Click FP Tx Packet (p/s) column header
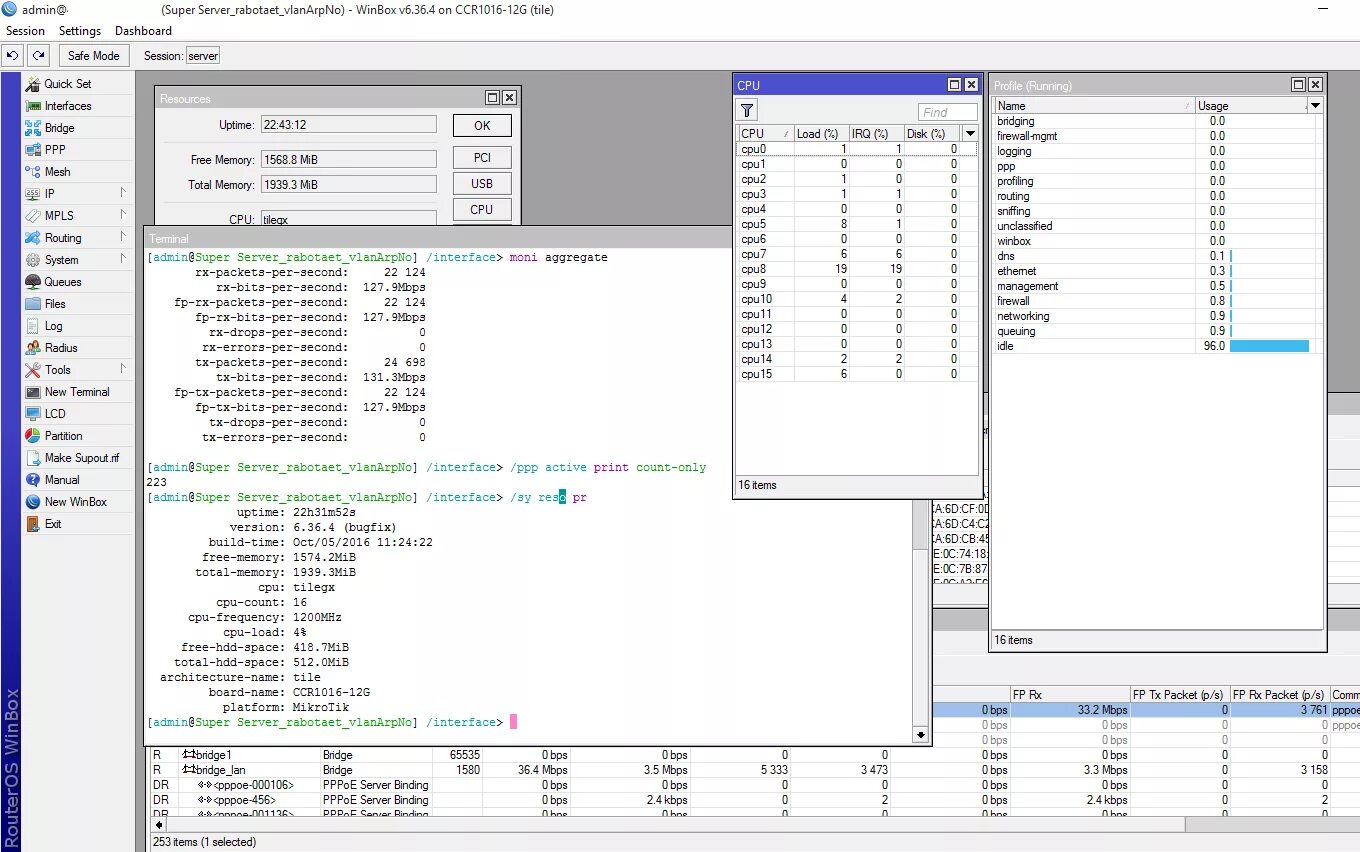The height and width of the screenshot is (852, 1360). (x=1180, y=694)
